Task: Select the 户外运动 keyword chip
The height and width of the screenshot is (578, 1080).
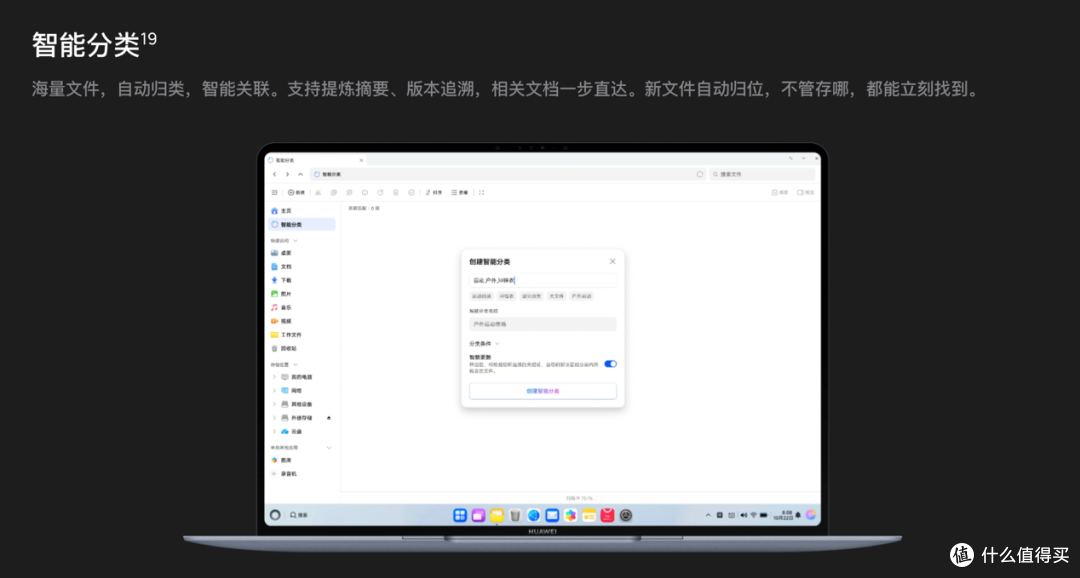Action: tap(581, 296)
